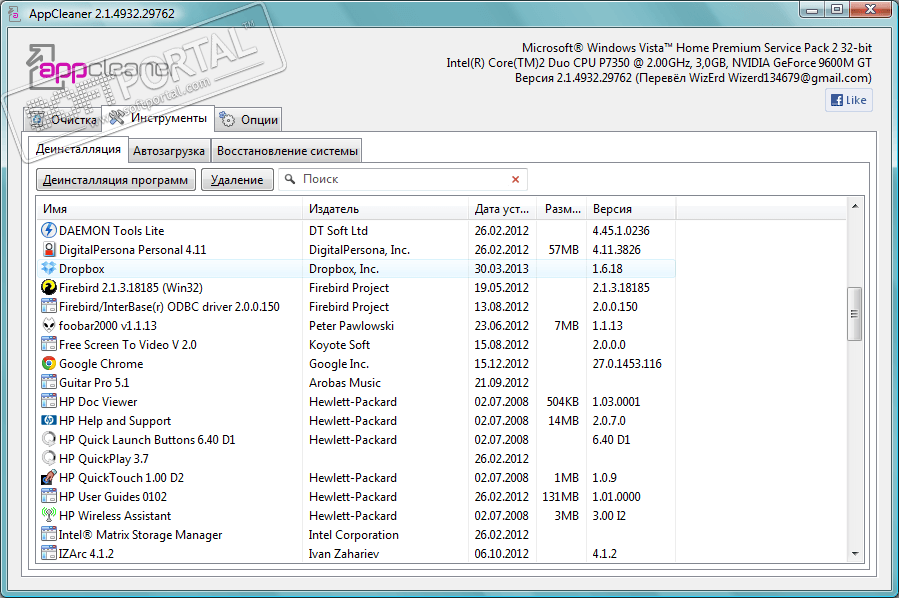Clear search with the red X icon

[x=516, y=180]
